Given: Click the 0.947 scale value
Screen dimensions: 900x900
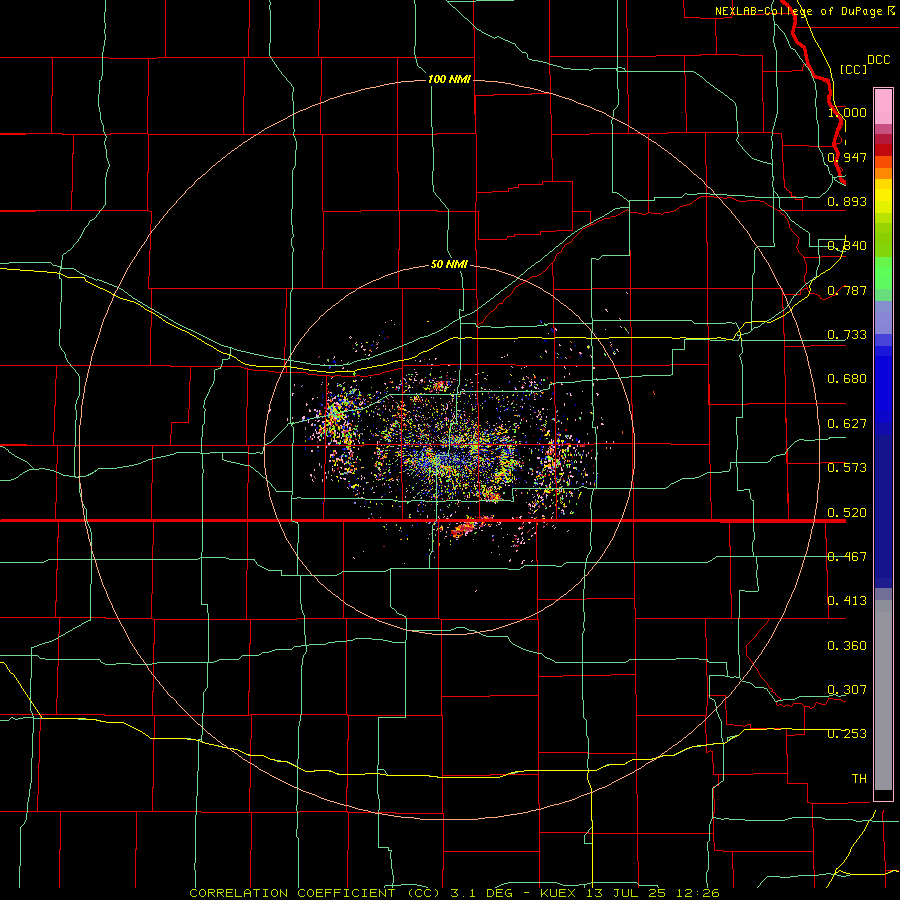Looking at the screenshot, I should [847, 157].
